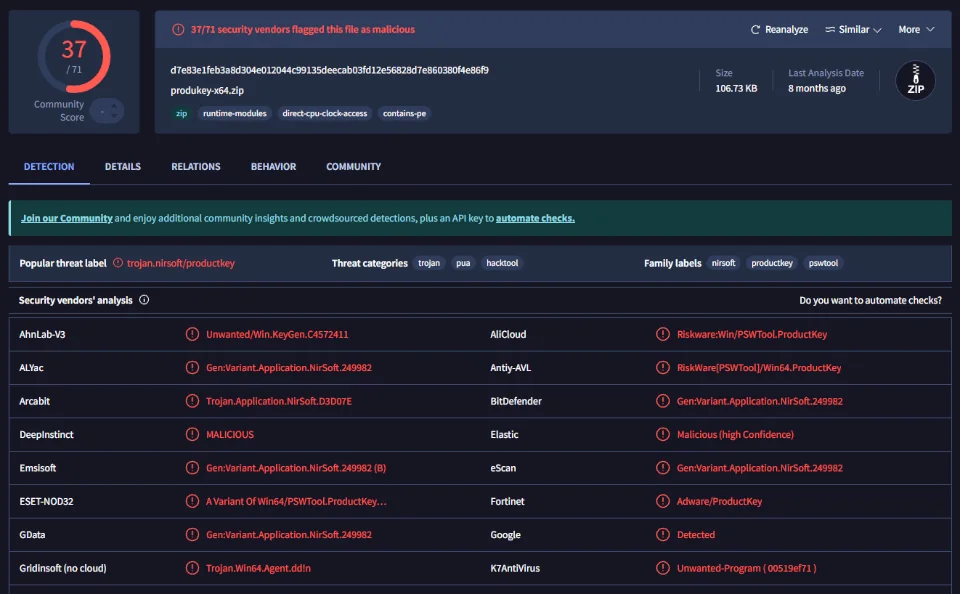This screenshot has width=960, height=594.
Task: Click AliCloud result Riskware:Win/PSWTool.ProductKey
Action: pyautogui.click(x=752, y=334)
